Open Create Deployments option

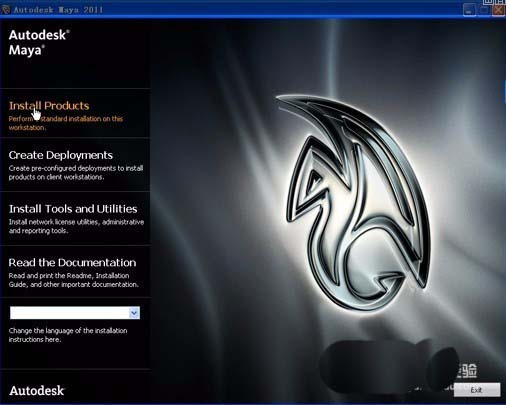(x=61, y=155)
